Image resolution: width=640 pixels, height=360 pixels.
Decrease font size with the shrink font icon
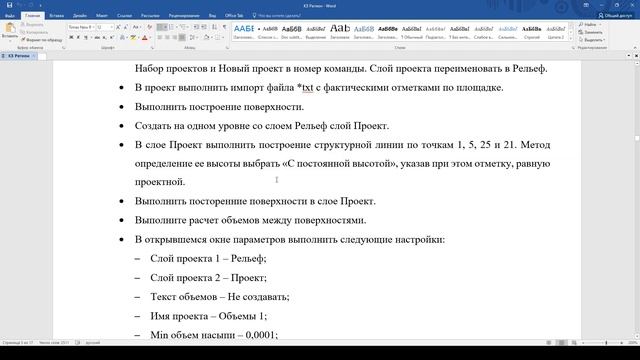click(x=125, y=27)
